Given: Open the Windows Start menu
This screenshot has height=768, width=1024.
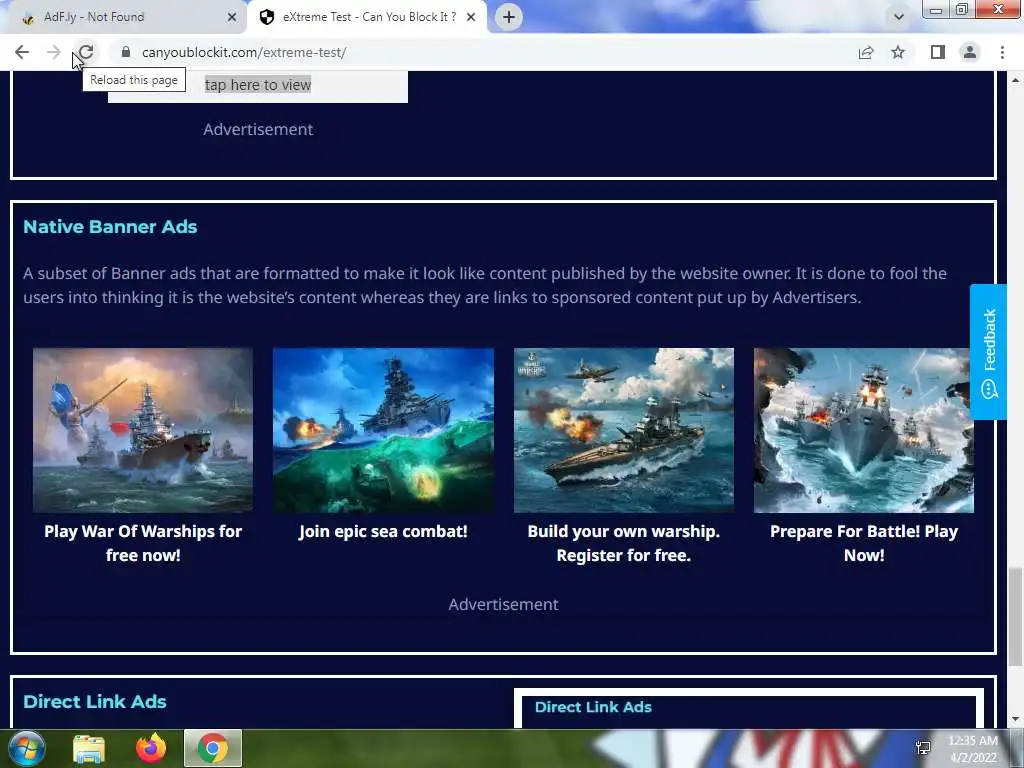Looking at the screenshot, I should click(26, 748).
